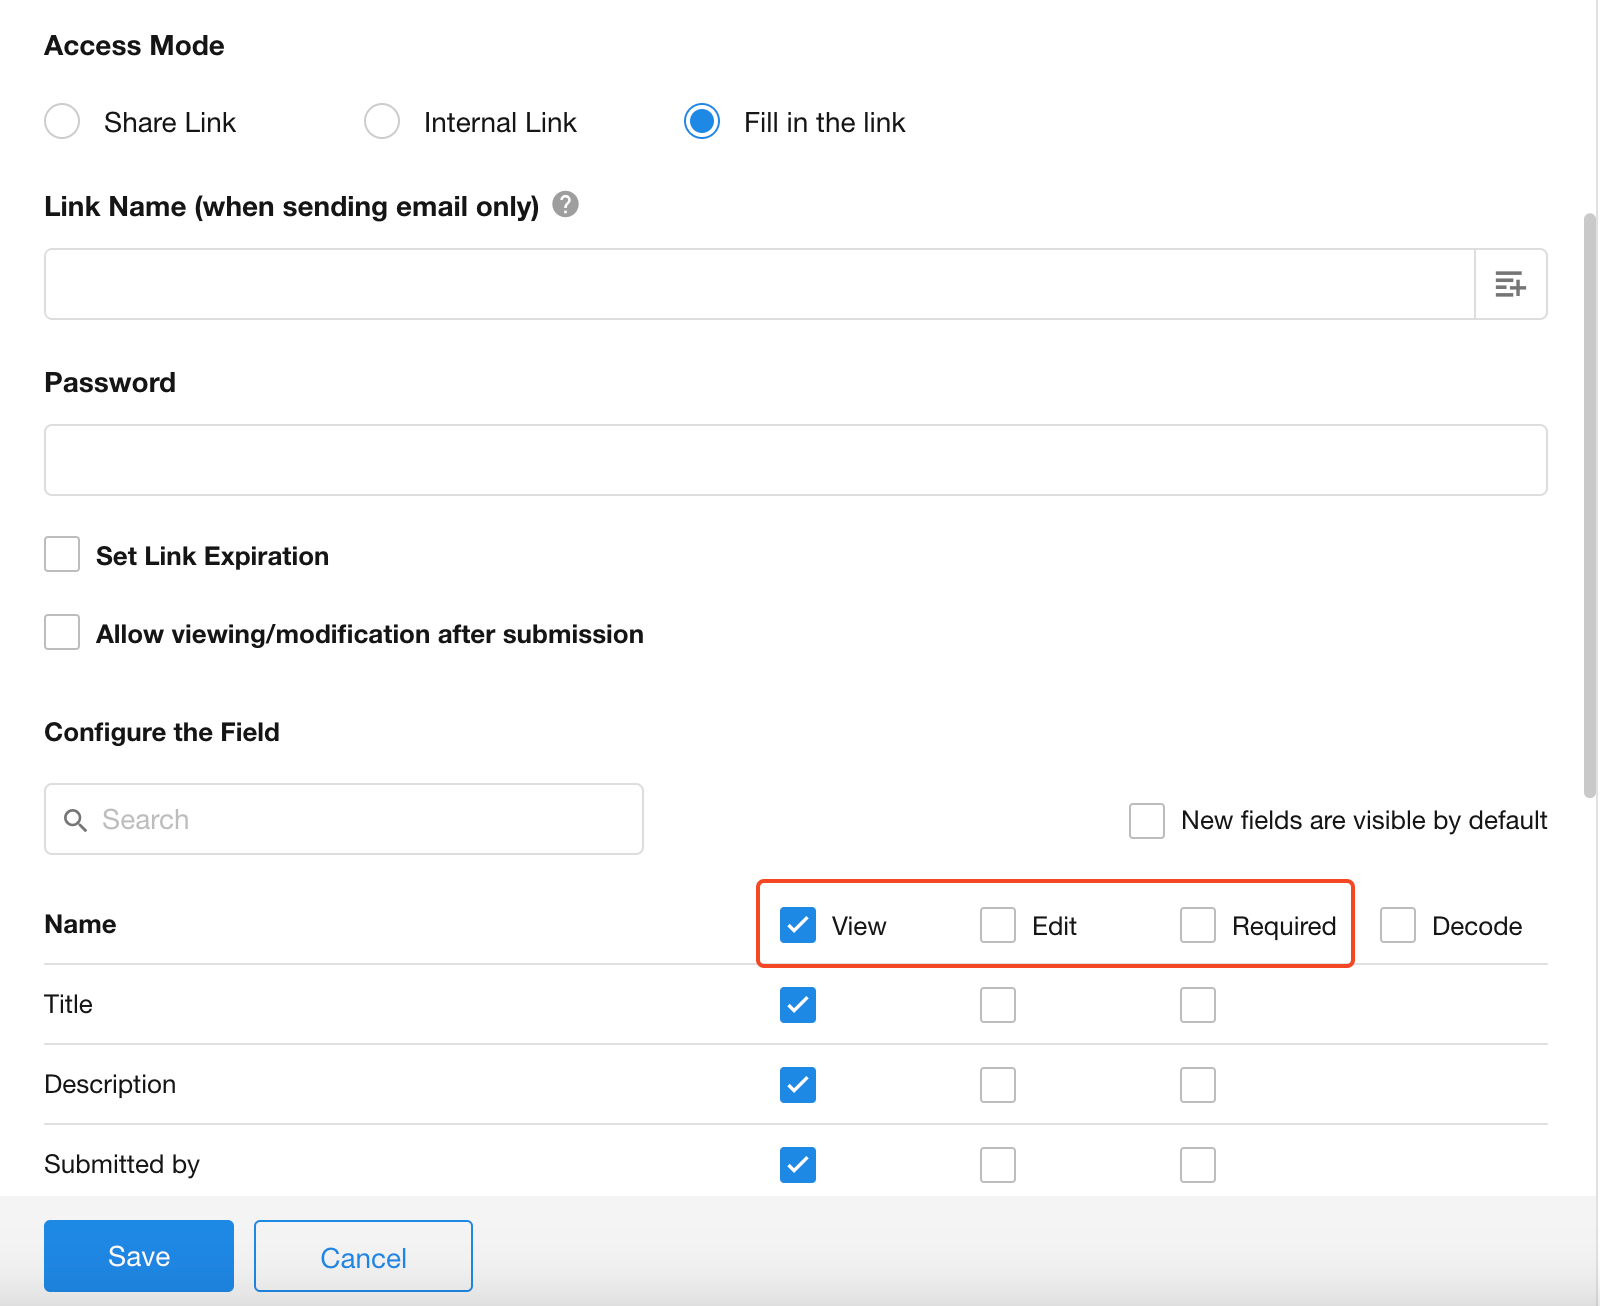Tick New fields are visible by default

pos(1146,820)
